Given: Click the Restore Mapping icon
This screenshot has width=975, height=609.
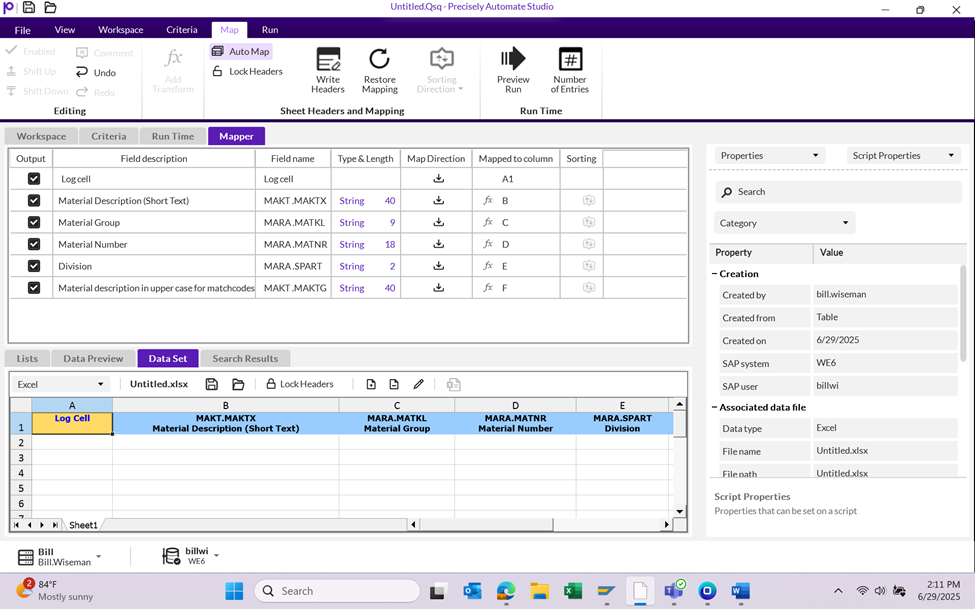Looking at the screenshot, I should tap(379, 60).
